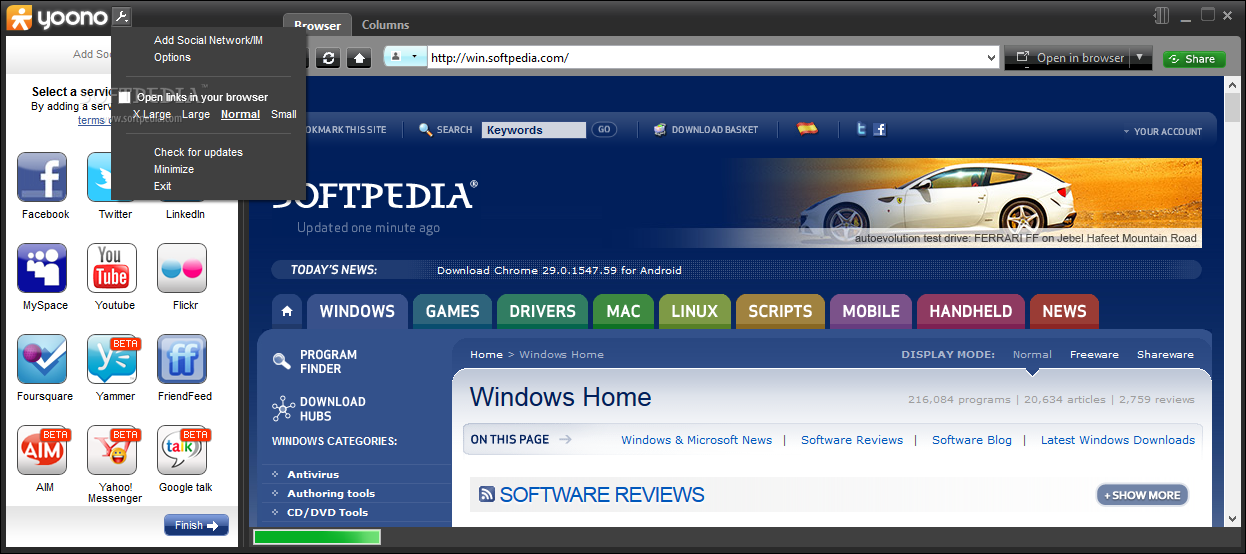Switch display mode to Shareware

click(x=1165, y=354)
